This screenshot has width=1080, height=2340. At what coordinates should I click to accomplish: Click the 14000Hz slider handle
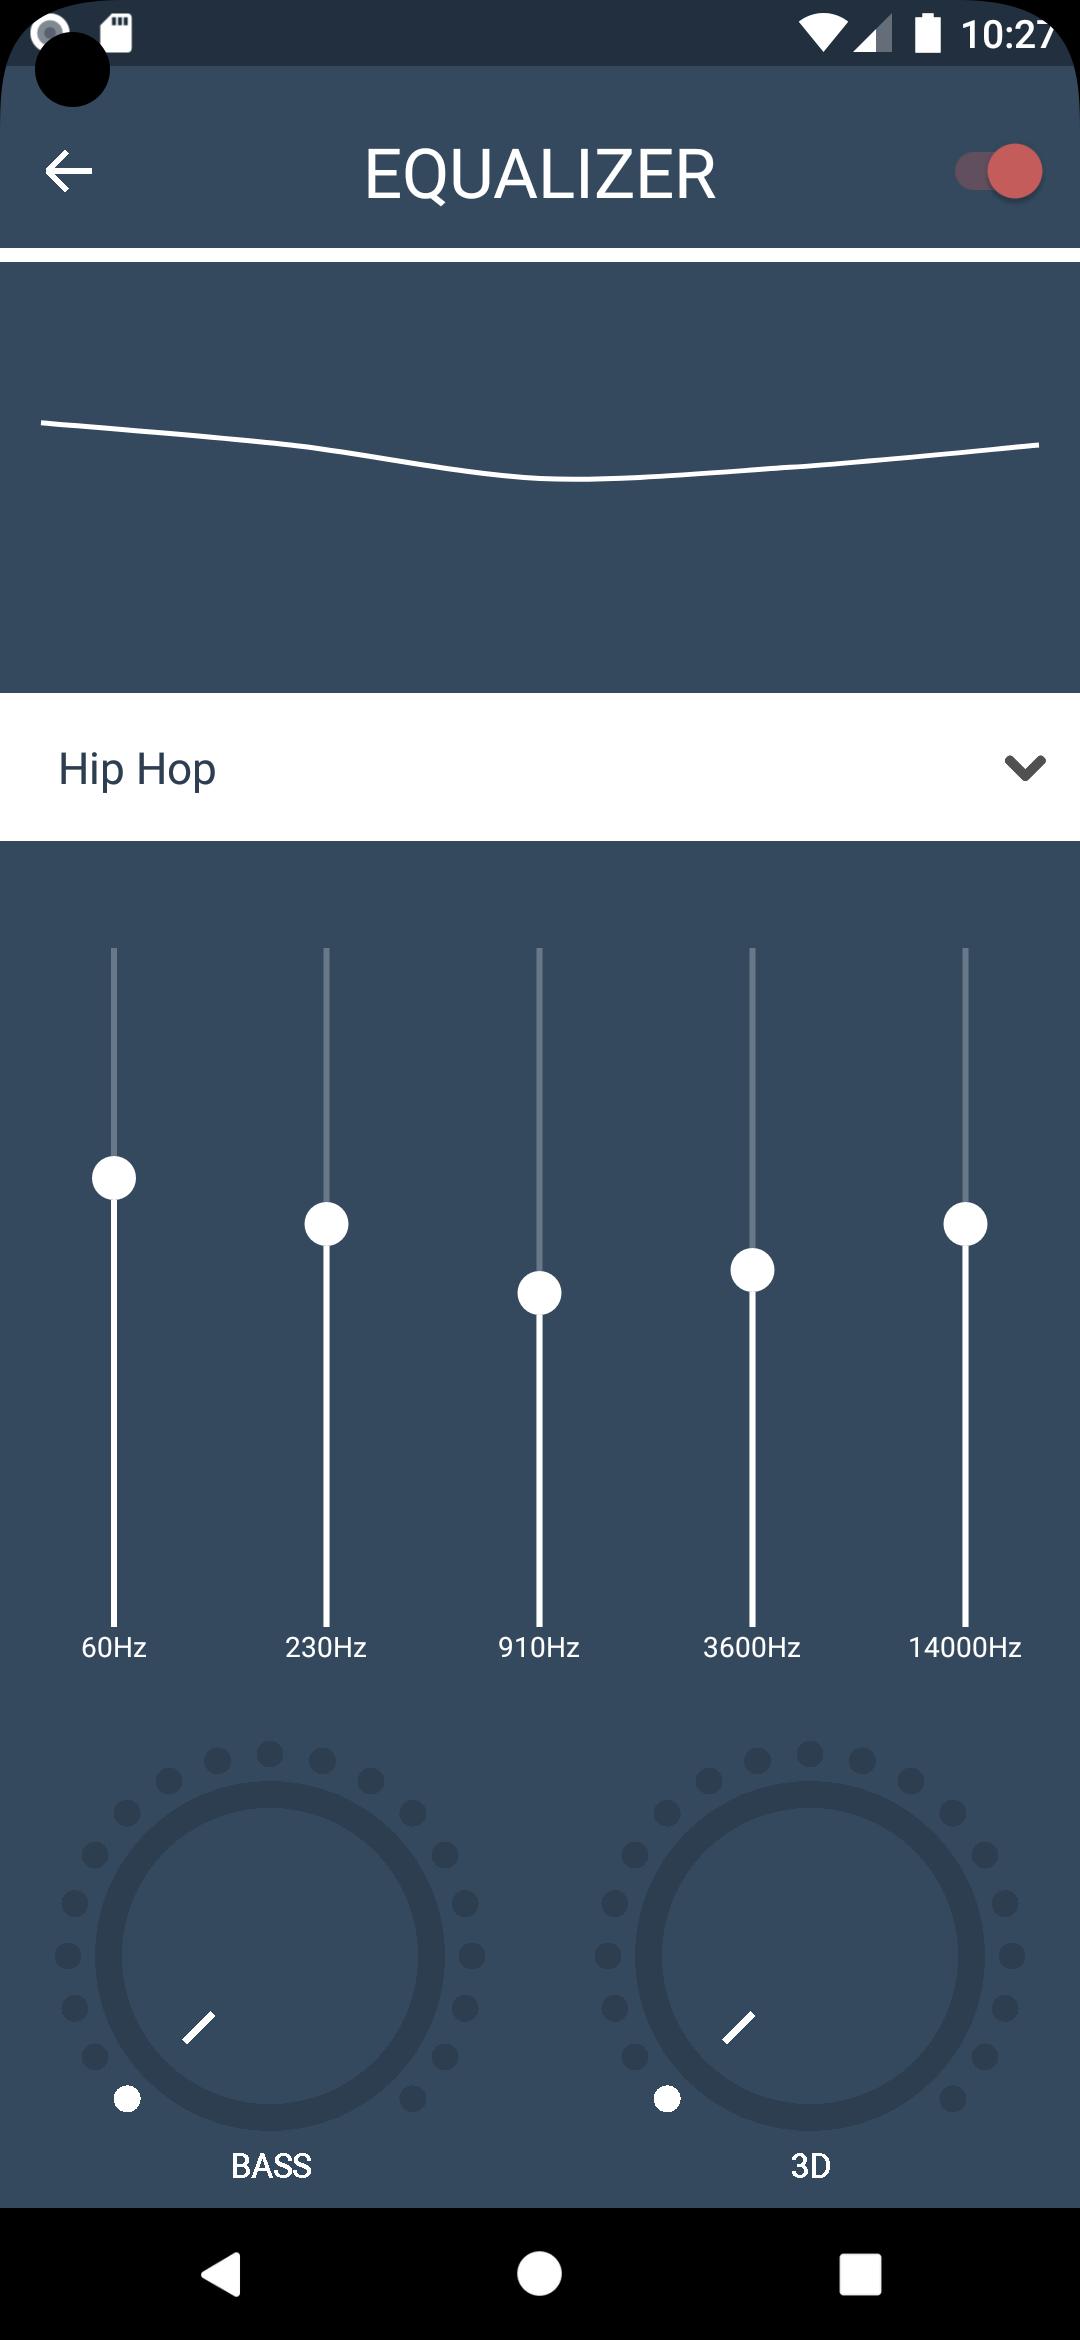(x=965, y=1224)
